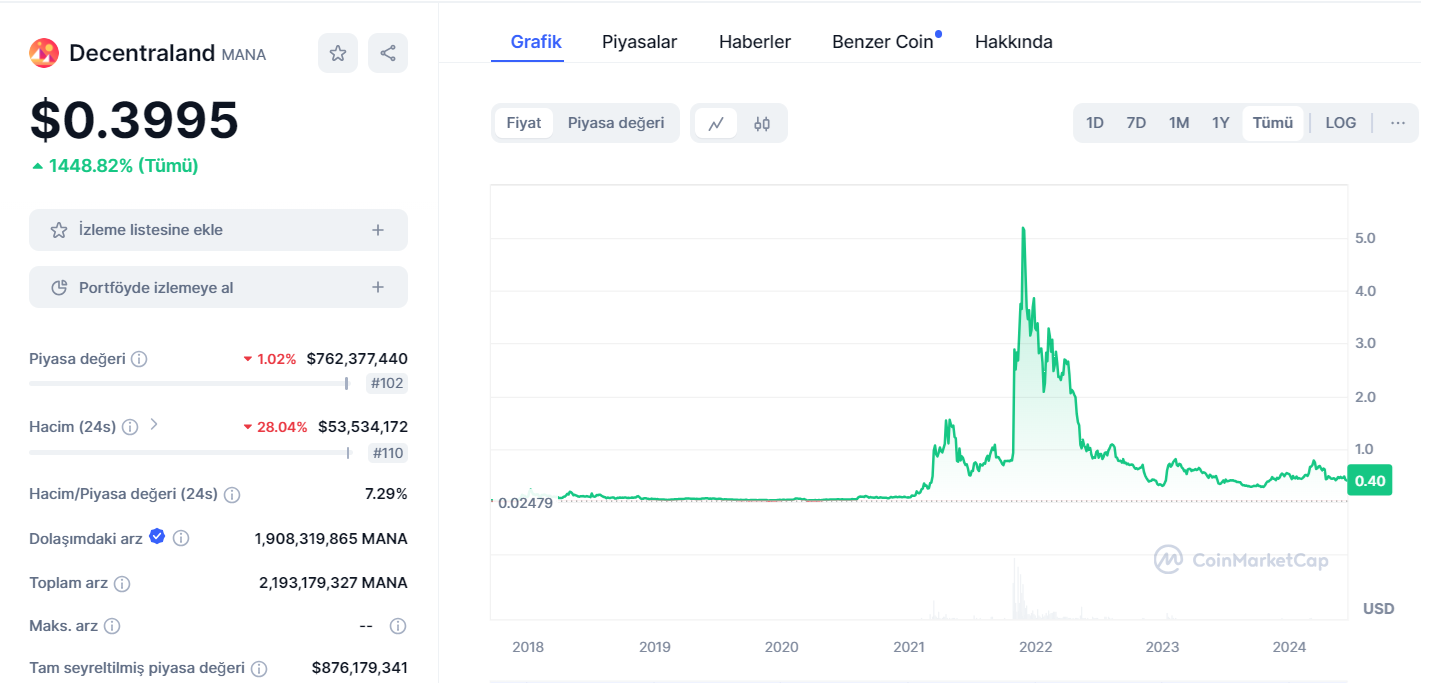Screen dimensions: 1440x695
Task: Select Fiyat chart mode
Action: pyautogui.click(x=524, y=123)
